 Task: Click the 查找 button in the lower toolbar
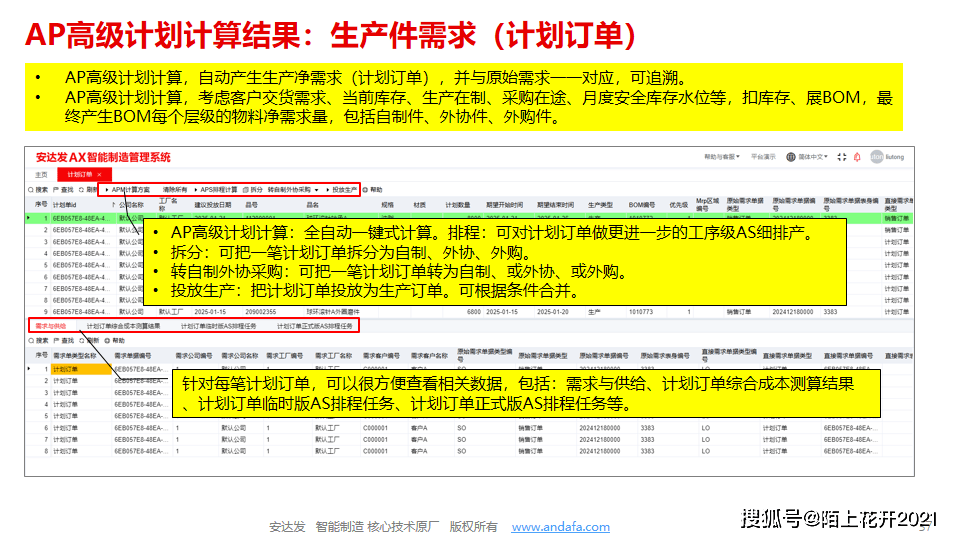click(63, 340)
